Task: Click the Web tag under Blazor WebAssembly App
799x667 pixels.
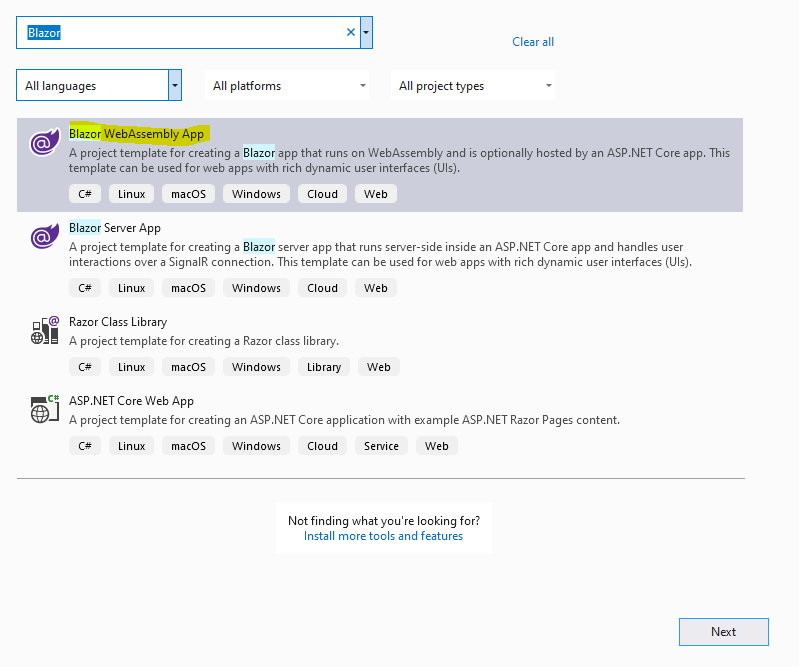Action: pyautogui.click(x=376, y=194)
